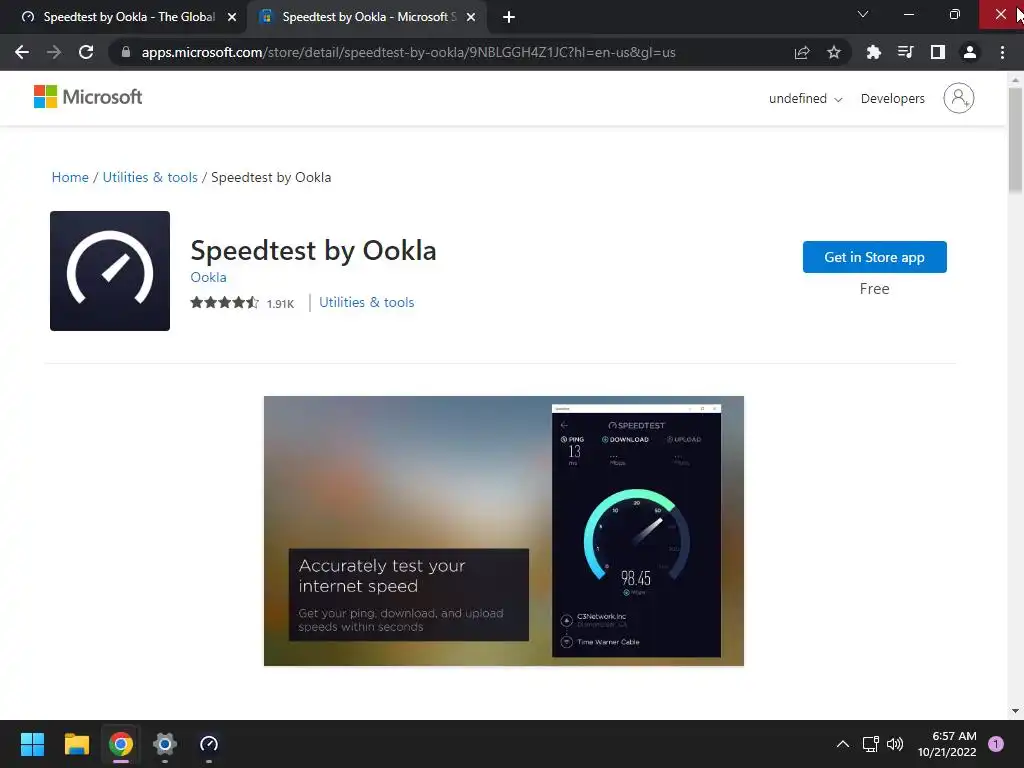Click the volume speaker tray icon

895,744
